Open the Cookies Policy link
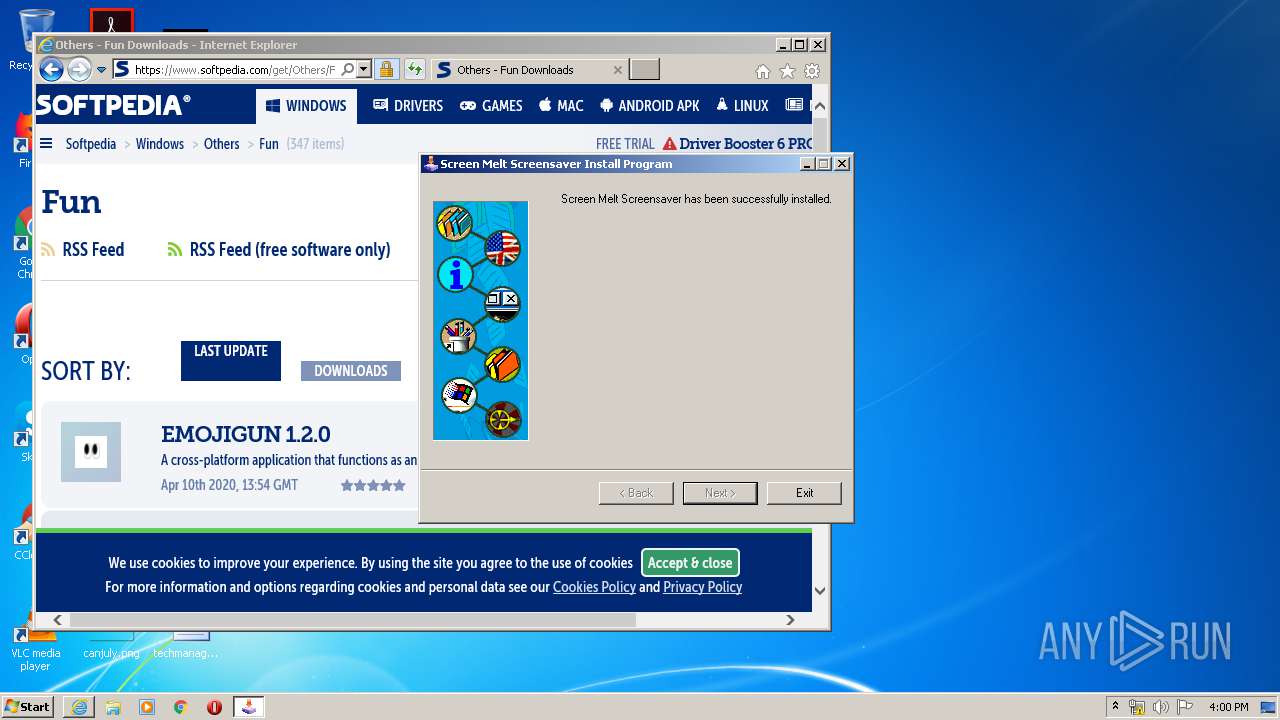 [x=594, y=588]
